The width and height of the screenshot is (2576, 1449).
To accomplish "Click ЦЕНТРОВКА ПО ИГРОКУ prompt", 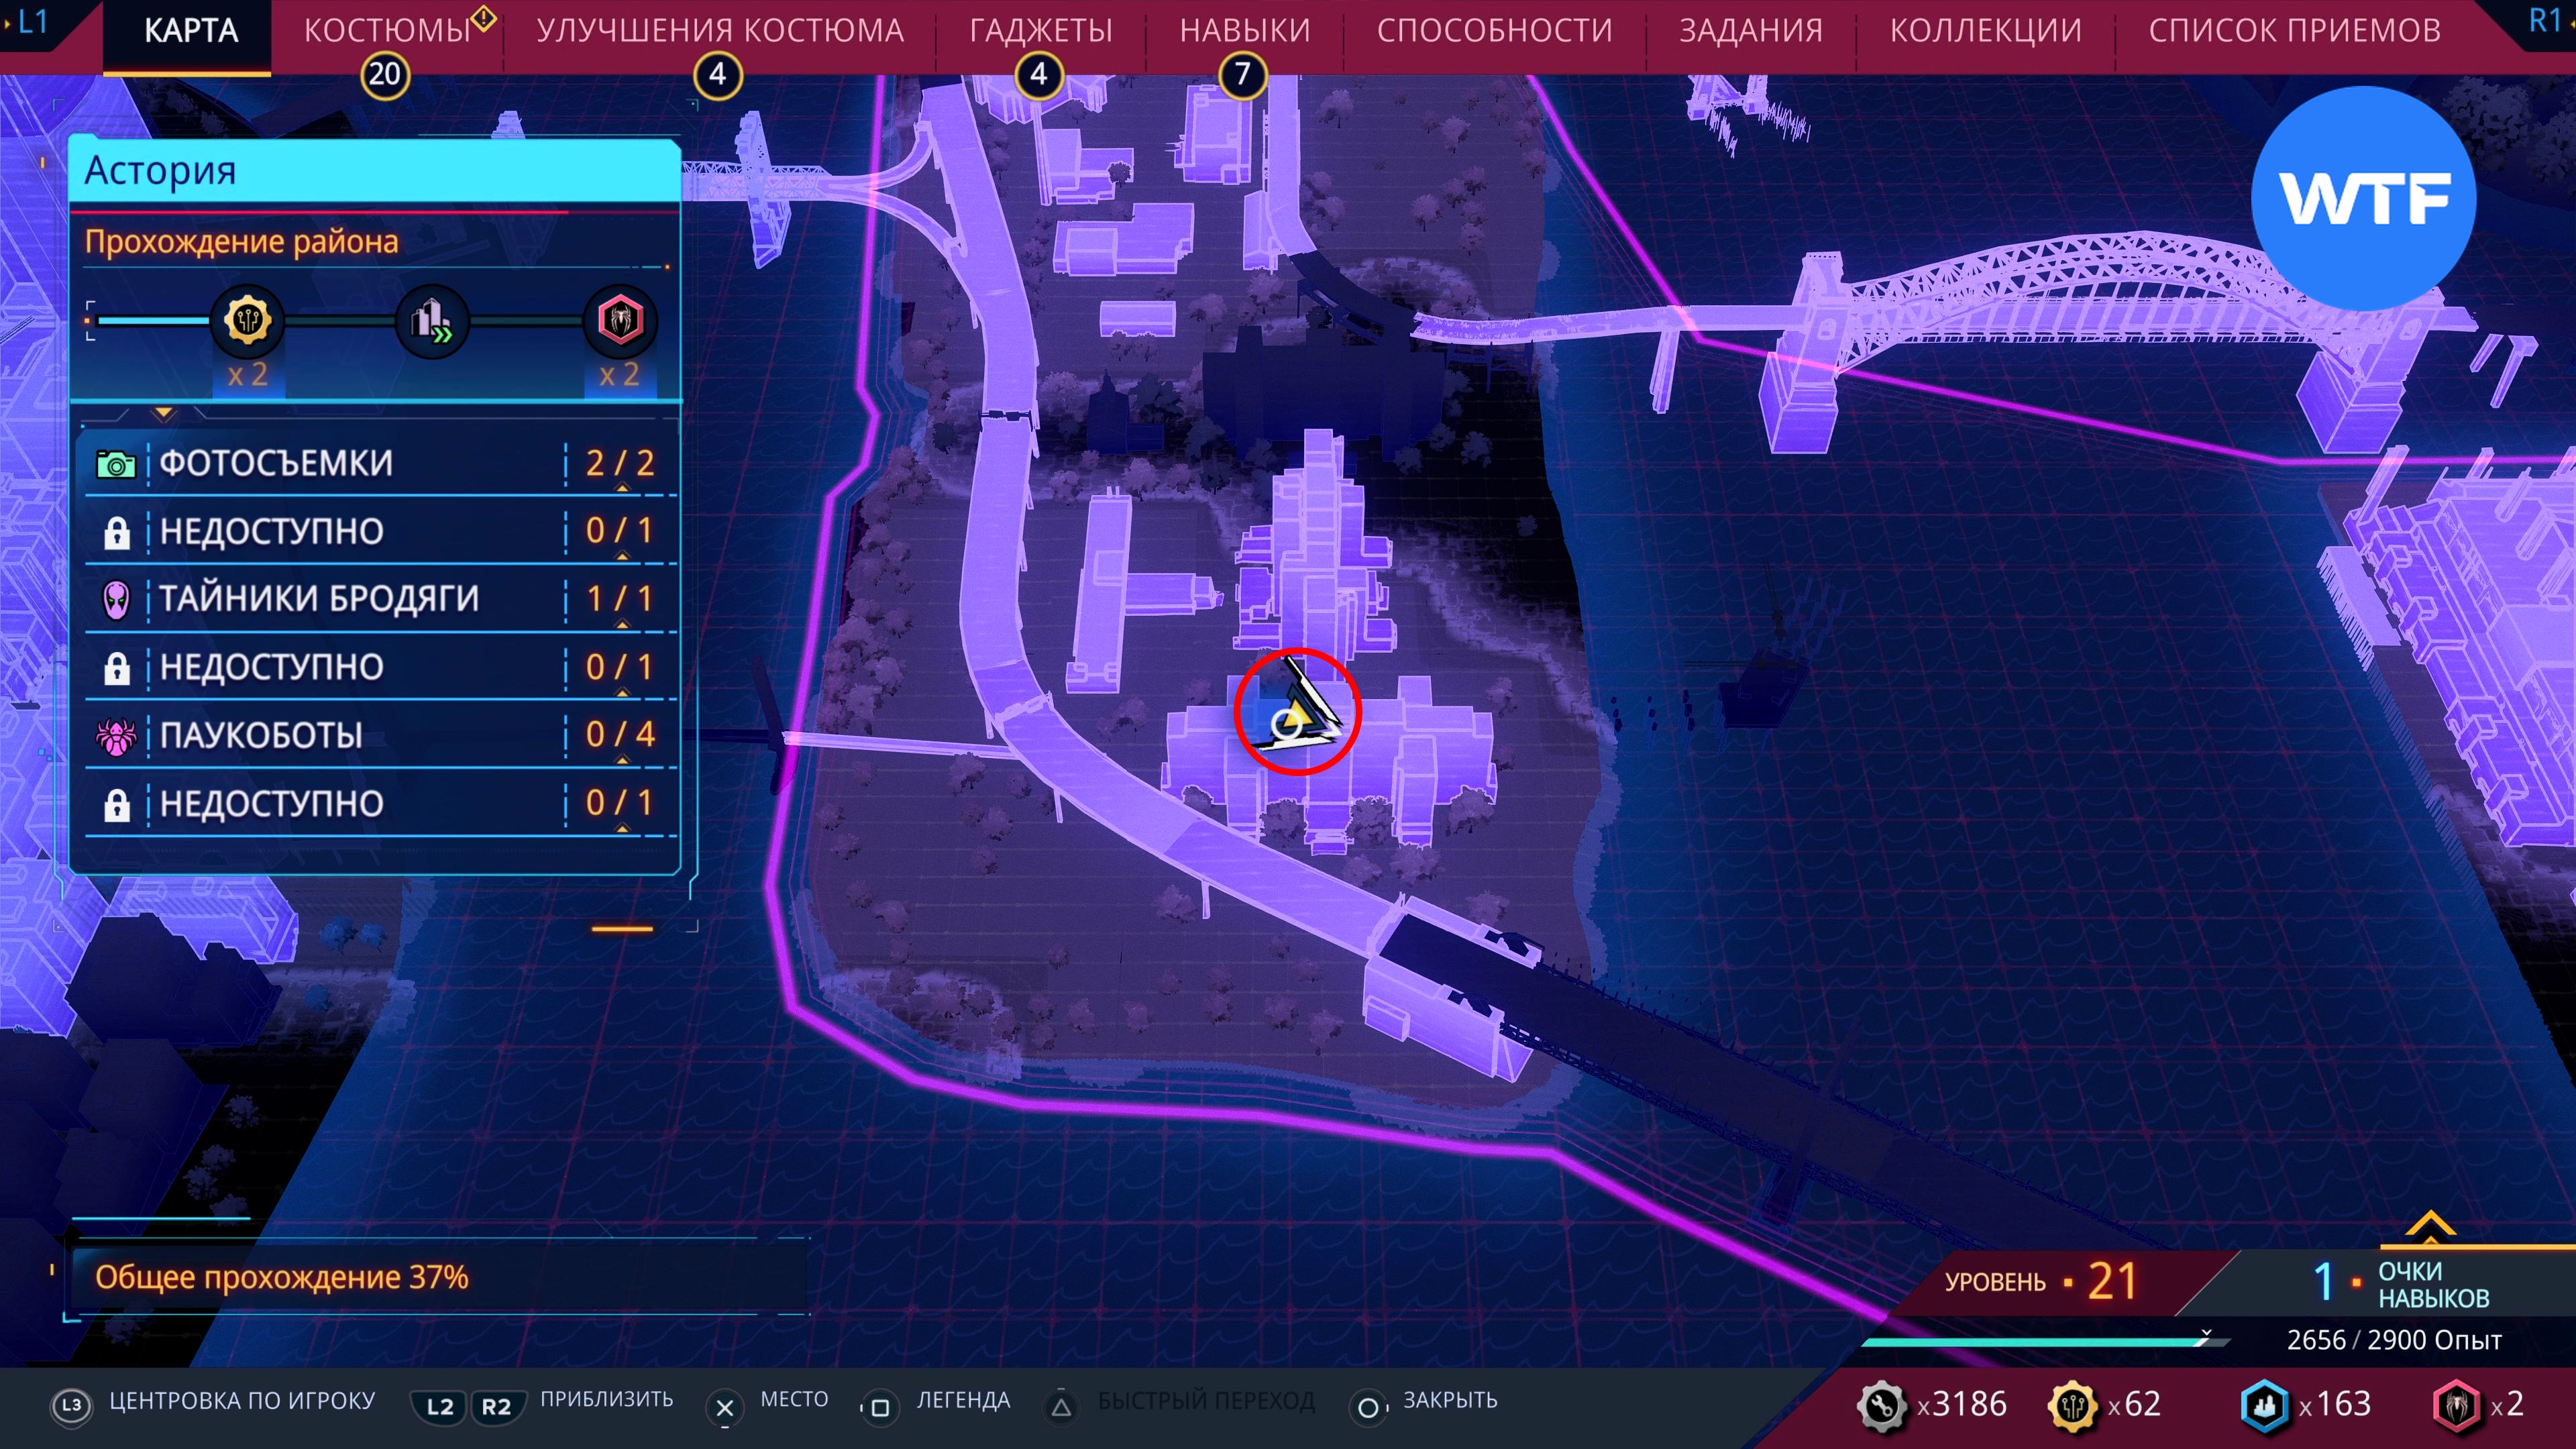I will click(241, 1401).
